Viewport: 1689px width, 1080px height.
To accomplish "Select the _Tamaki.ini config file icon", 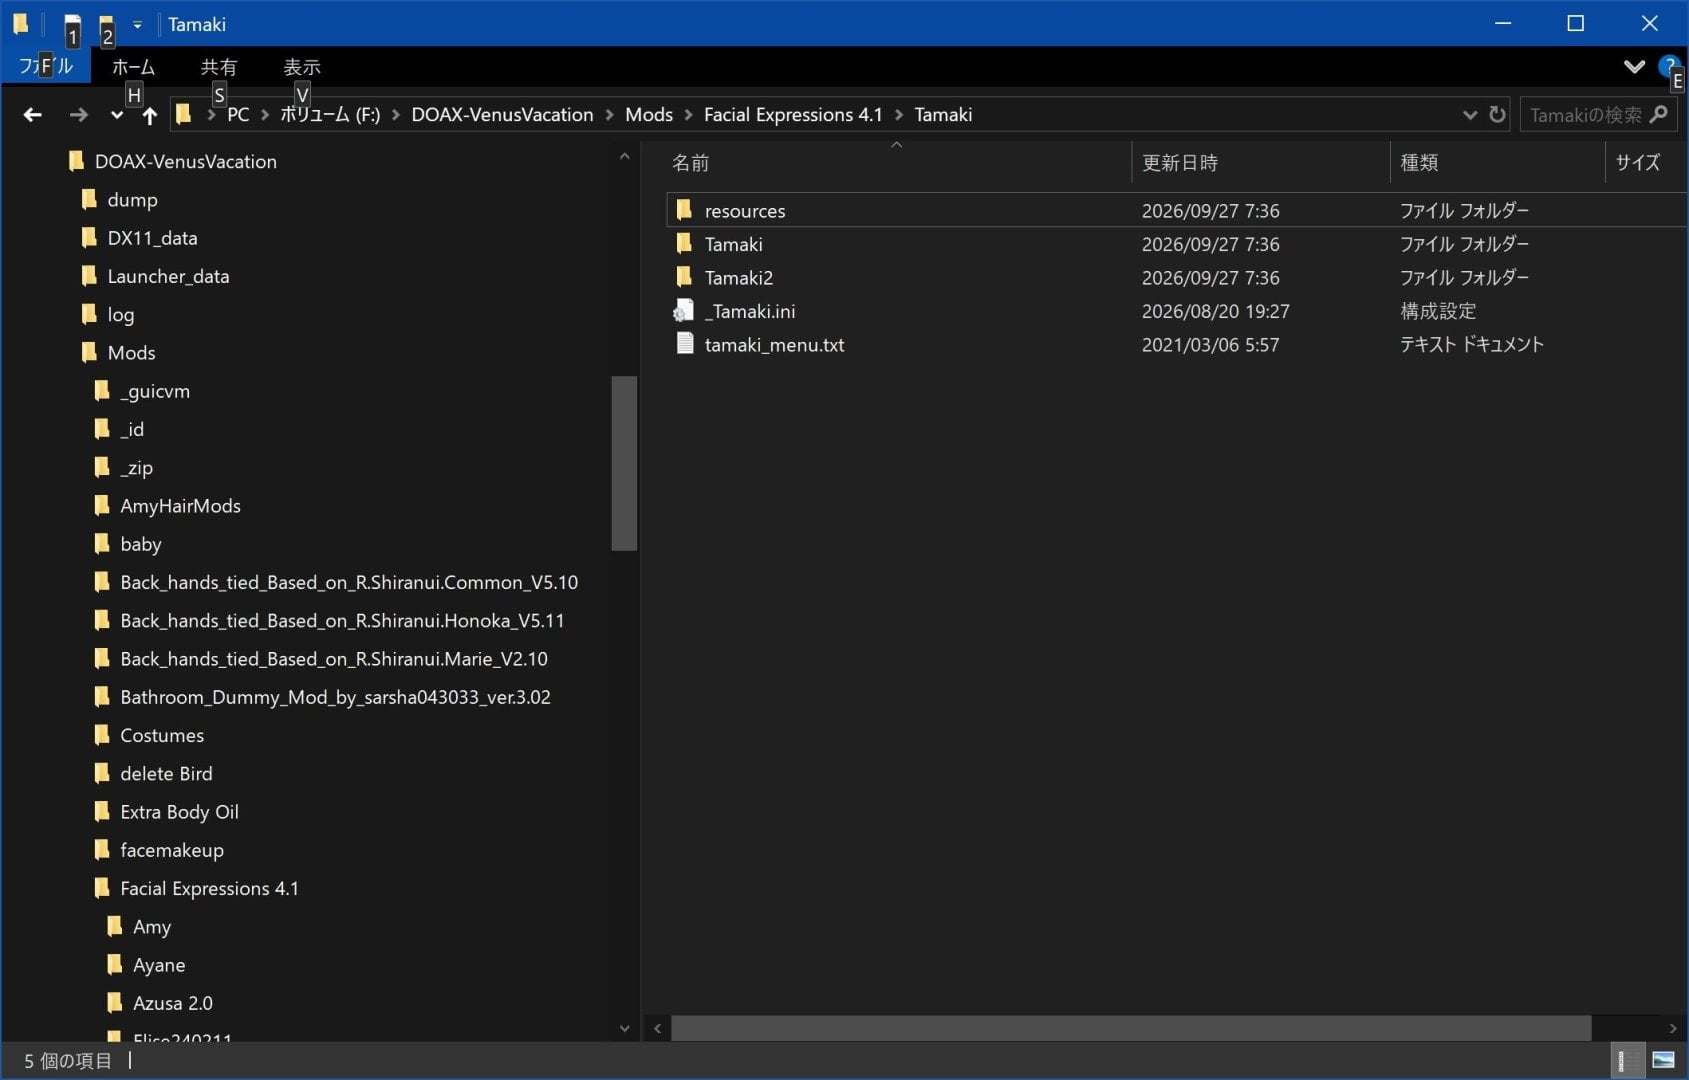I will (x=684, y=311).
